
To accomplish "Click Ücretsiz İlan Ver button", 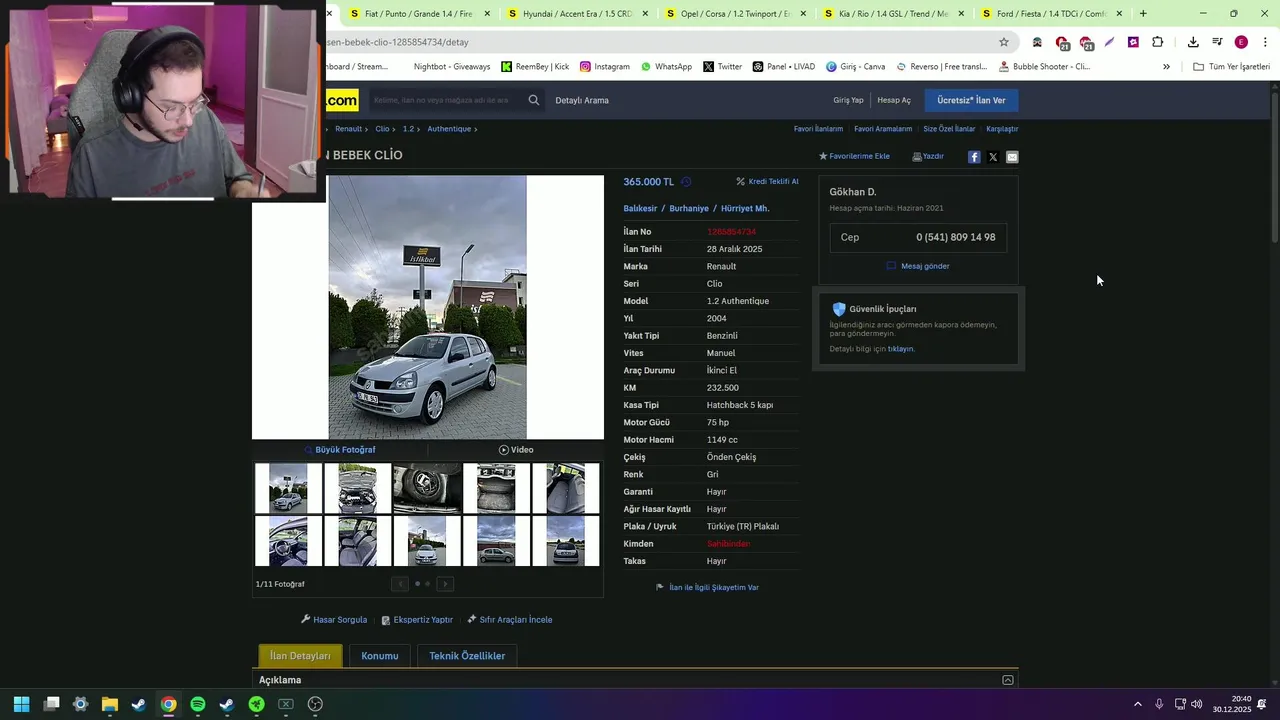I will [971, 100].
